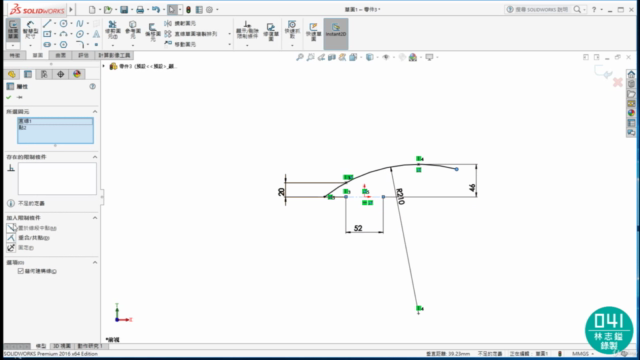640x360 pixels.
Task: Click Linear Sketch Pattern in the ribbon
Action: coord(191,34)
